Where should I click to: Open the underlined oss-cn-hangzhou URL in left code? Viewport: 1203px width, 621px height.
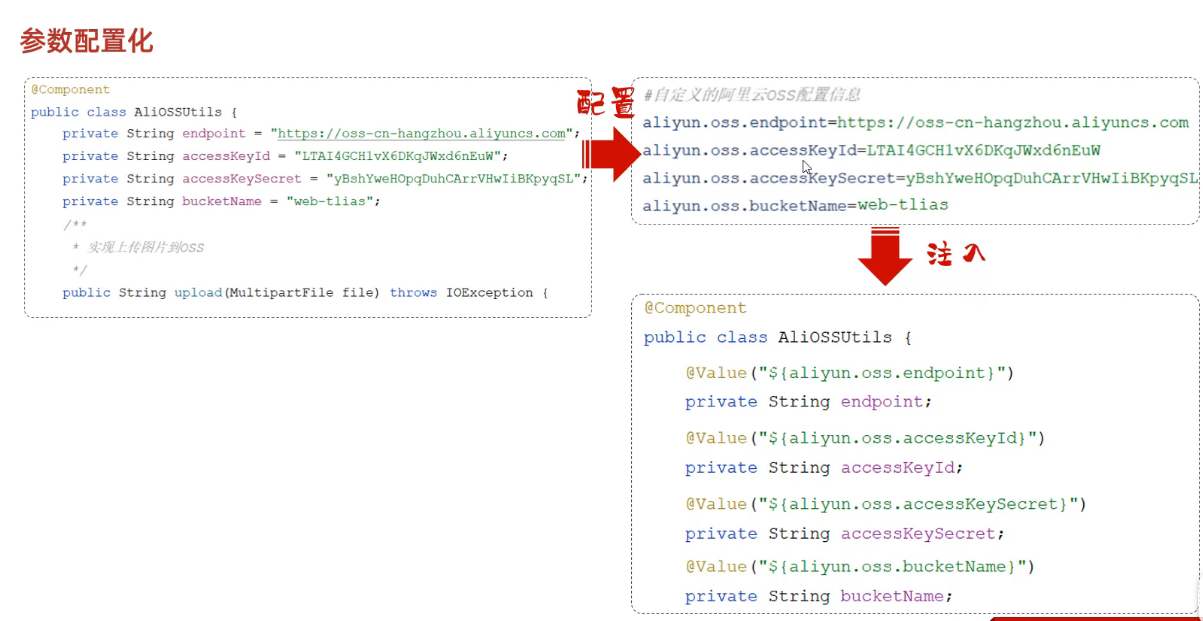click(x=421, y=134)
